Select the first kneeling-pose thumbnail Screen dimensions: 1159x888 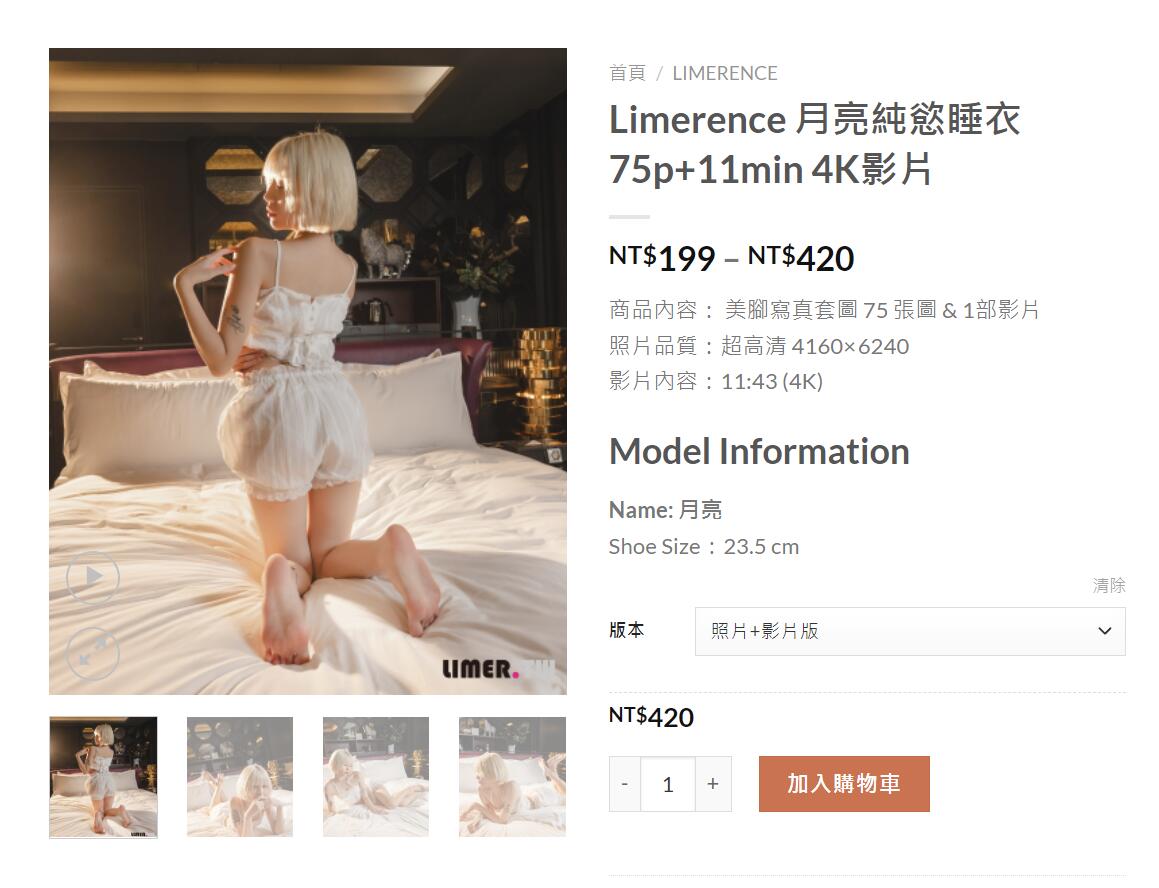click(x=103, y=777)
